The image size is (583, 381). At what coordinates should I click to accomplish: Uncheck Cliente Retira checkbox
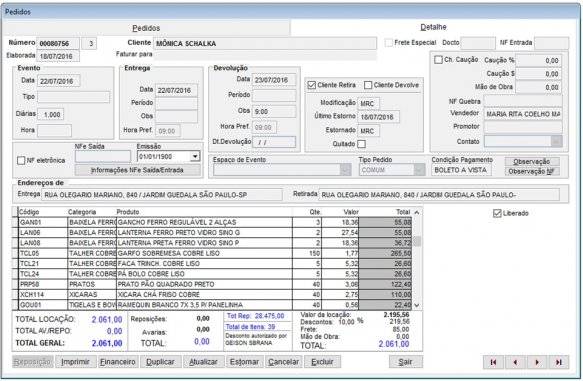[x=312, y=85]
